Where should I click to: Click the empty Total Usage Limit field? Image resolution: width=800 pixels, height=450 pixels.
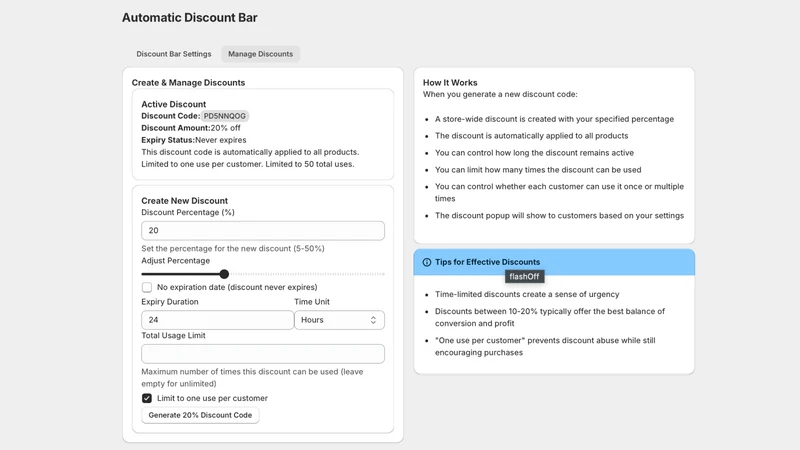click(x=263, y=354)
